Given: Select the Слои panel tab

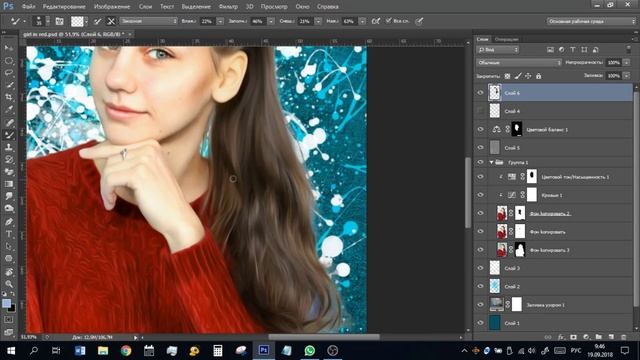Looking at the screenshot, I should [482, 39].
